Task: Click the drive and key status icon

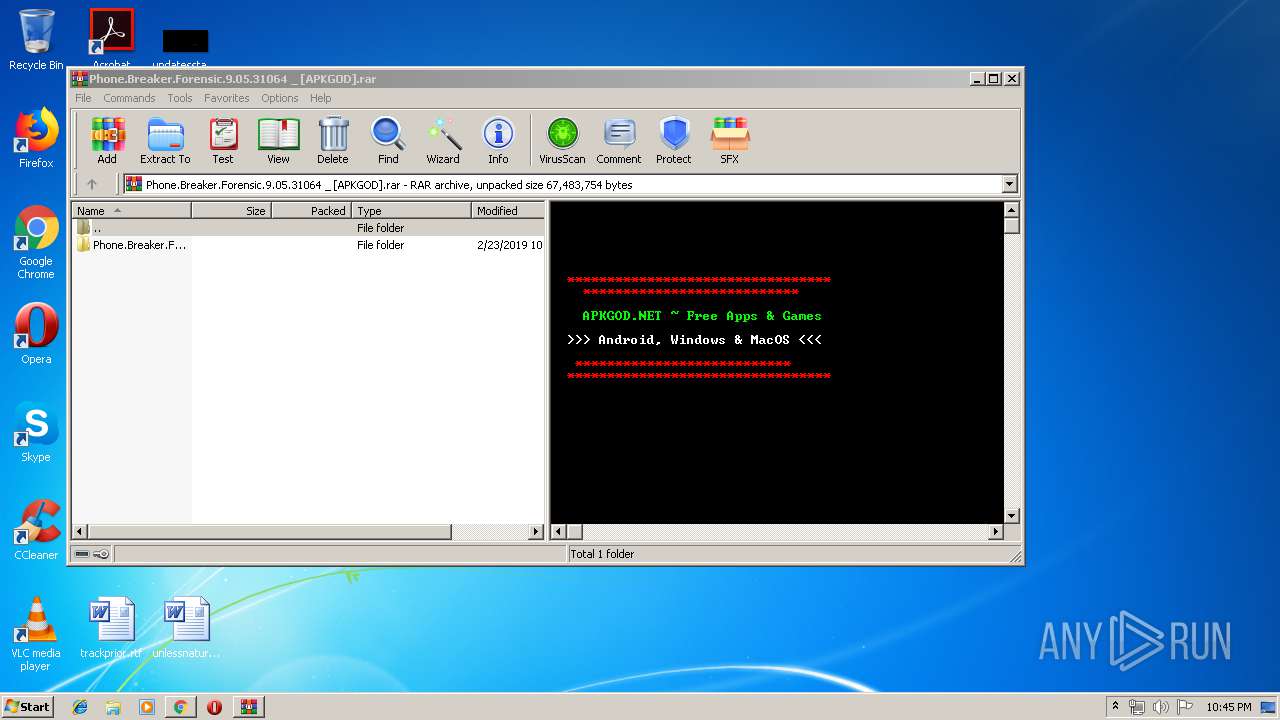Action: click(x=92, y=554)
